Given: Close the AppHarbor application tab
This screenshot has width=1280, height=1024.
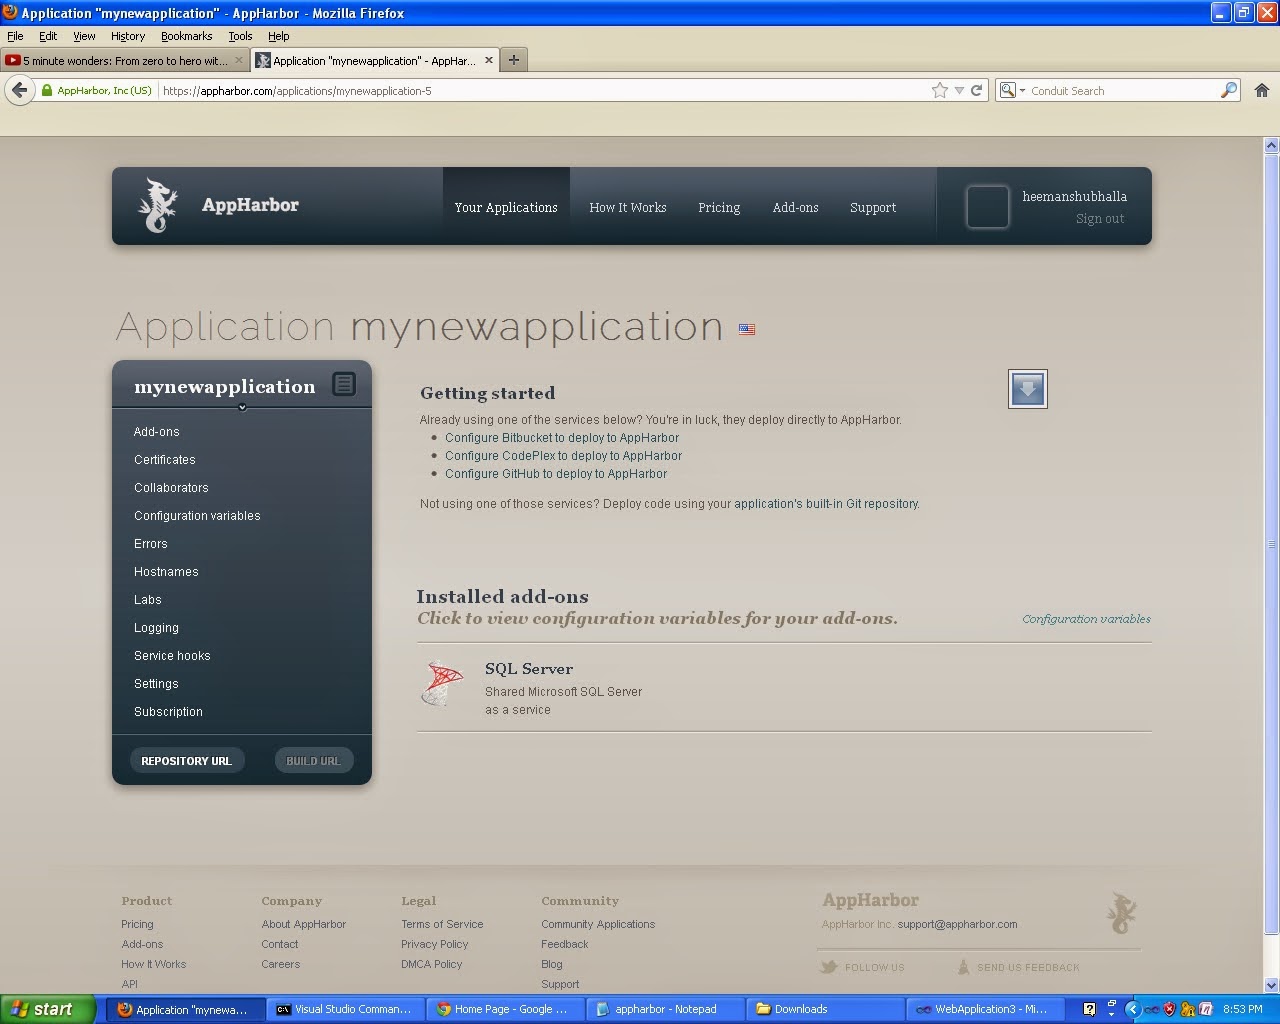Looking at the screenshot, I should pyautogui.click(x=489, y=60).
